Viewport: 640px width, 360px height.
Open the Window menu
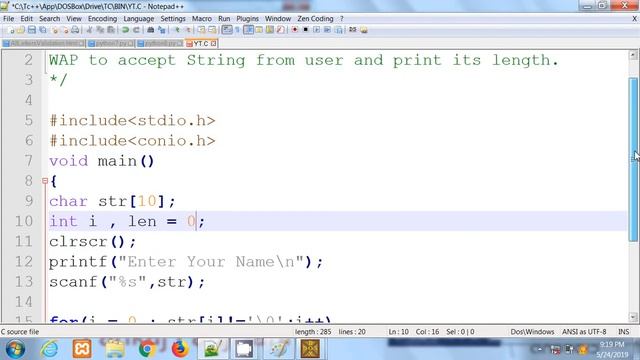278,19
